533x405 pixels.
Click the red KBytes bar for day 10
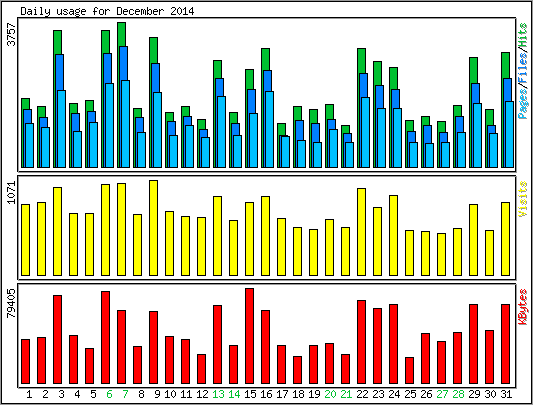click(x=169, y=360)
